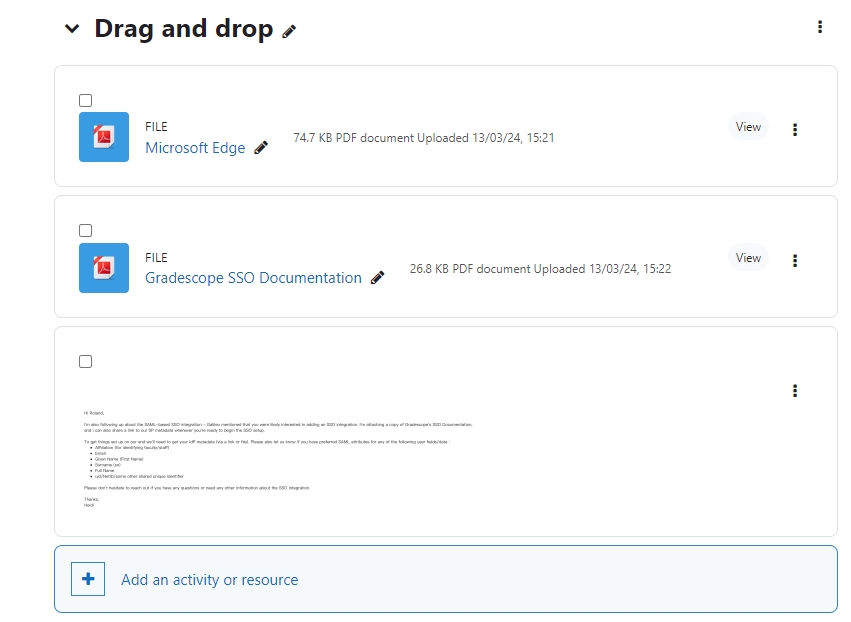
Task: Select the checkbox for Gradescope SSO Documentation
Action: point(85,229)
